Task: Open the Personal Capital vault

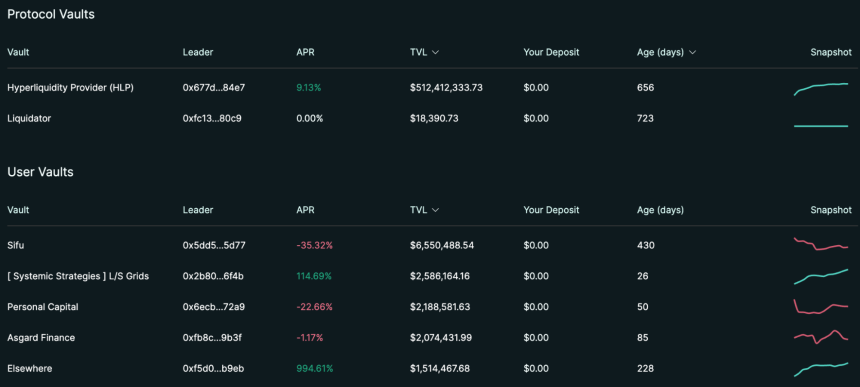Action: pos(43,307)
